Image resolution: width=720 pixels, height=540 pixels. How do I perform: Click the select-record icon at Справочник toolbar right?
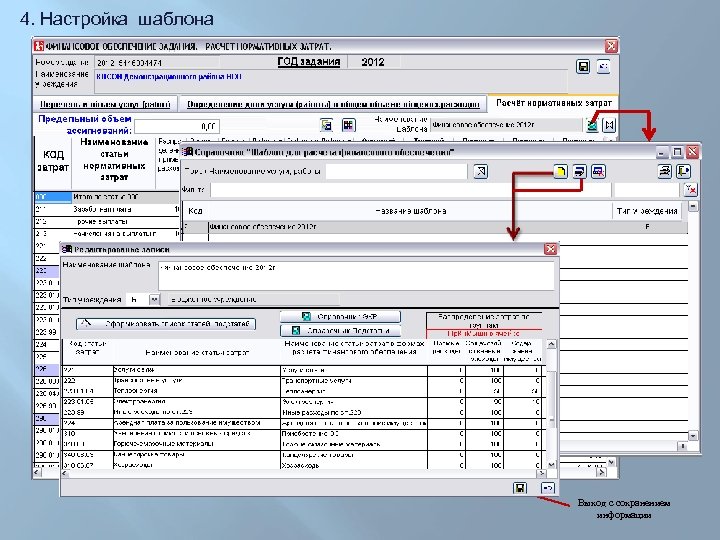[x=664, y=172]
